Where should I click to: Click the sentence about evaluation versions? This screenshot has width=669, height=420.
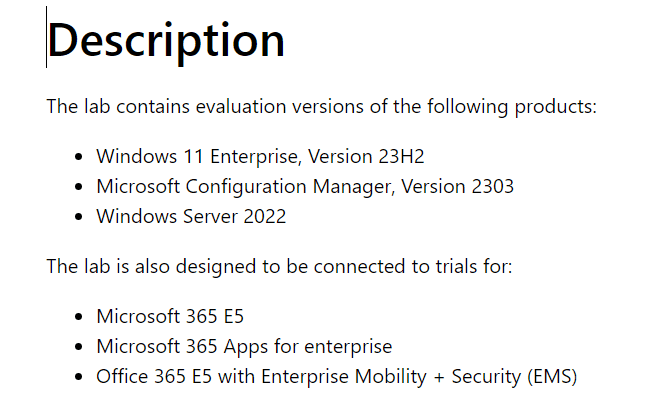[322, 106]
